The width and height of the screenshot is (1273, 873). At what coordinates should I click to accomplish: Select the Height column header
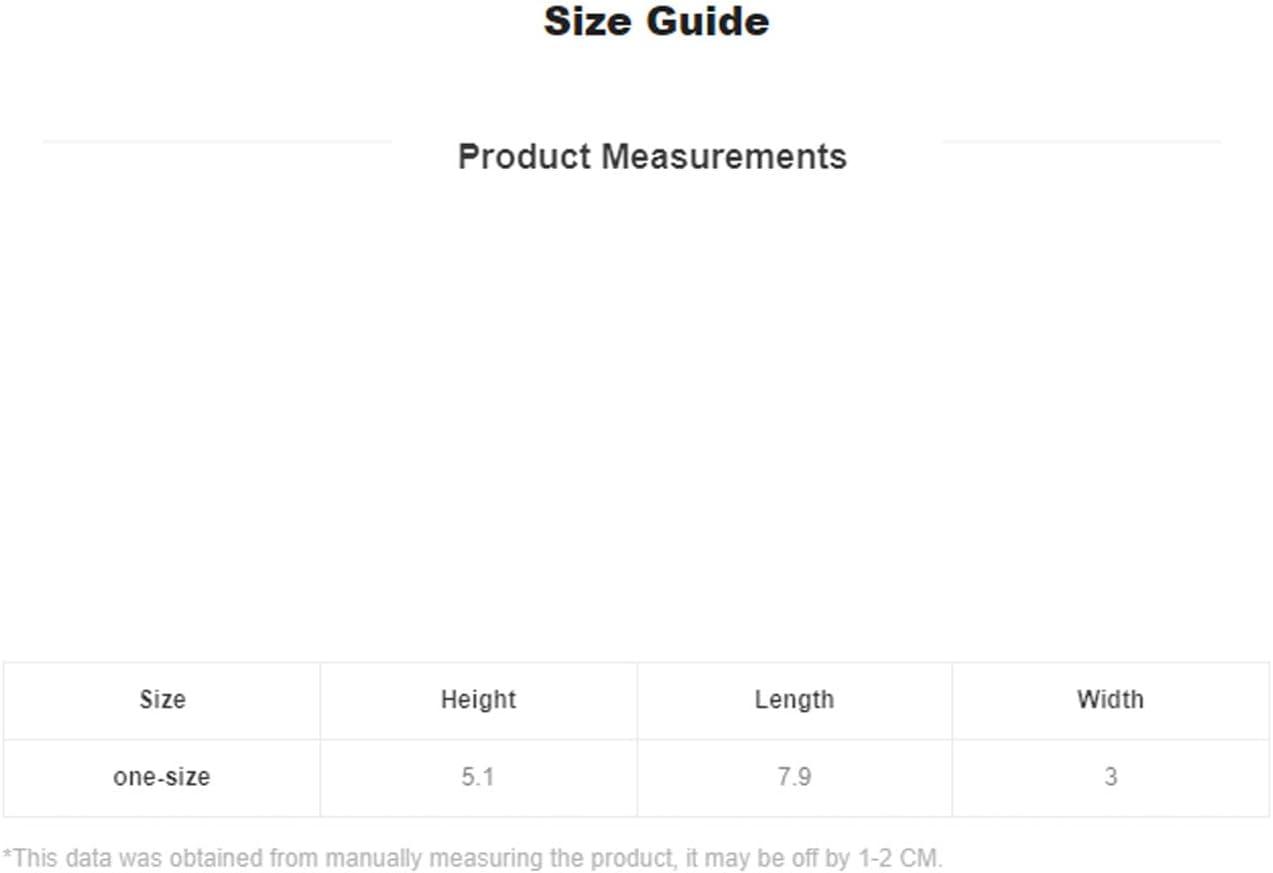point(478,699)
